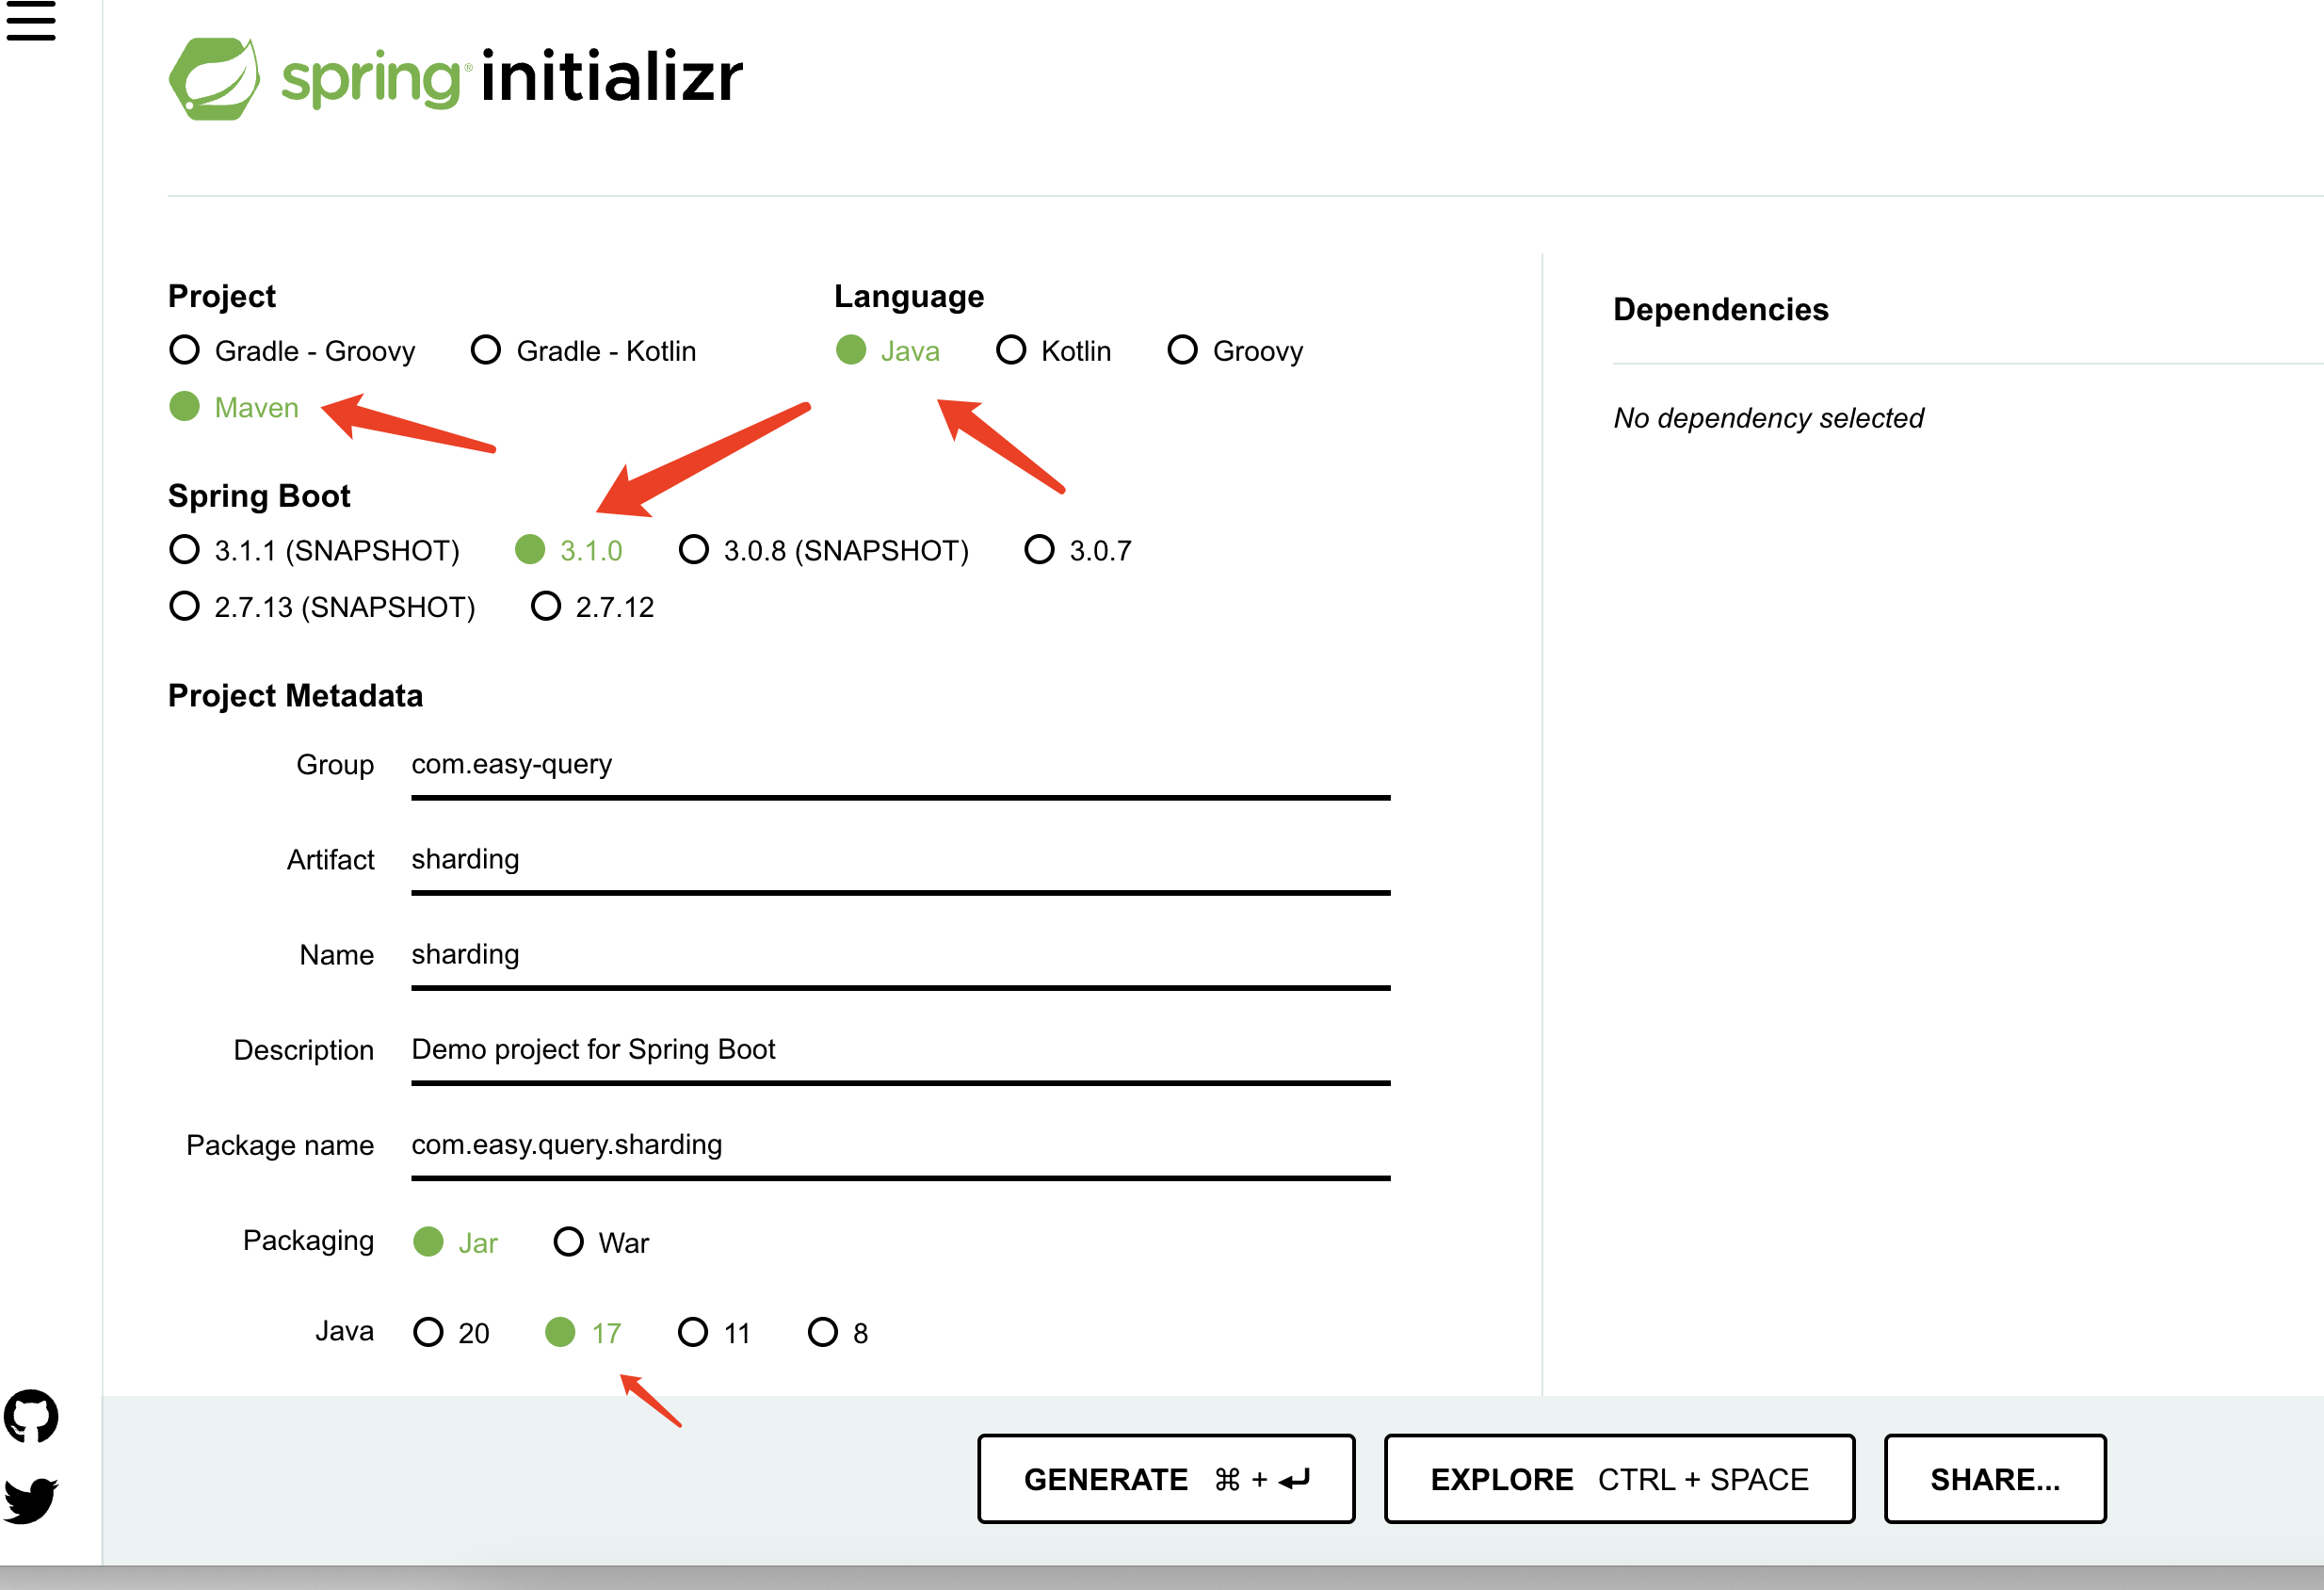Open the GitHub link icon
2324x1590 pixels.
pos(31,1416)
